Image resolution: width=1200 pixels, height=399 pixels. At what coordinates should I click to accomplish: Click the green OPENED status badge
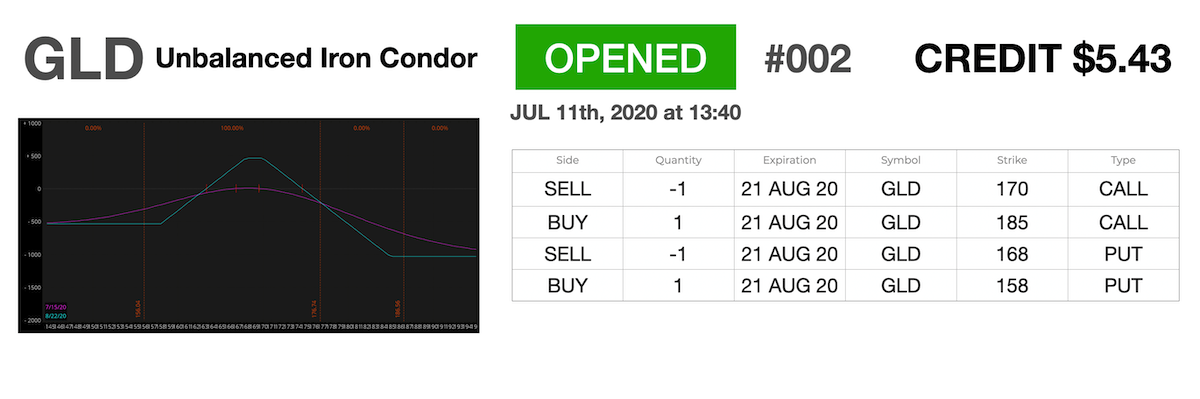pyautogui.click(x=626, y=59)
